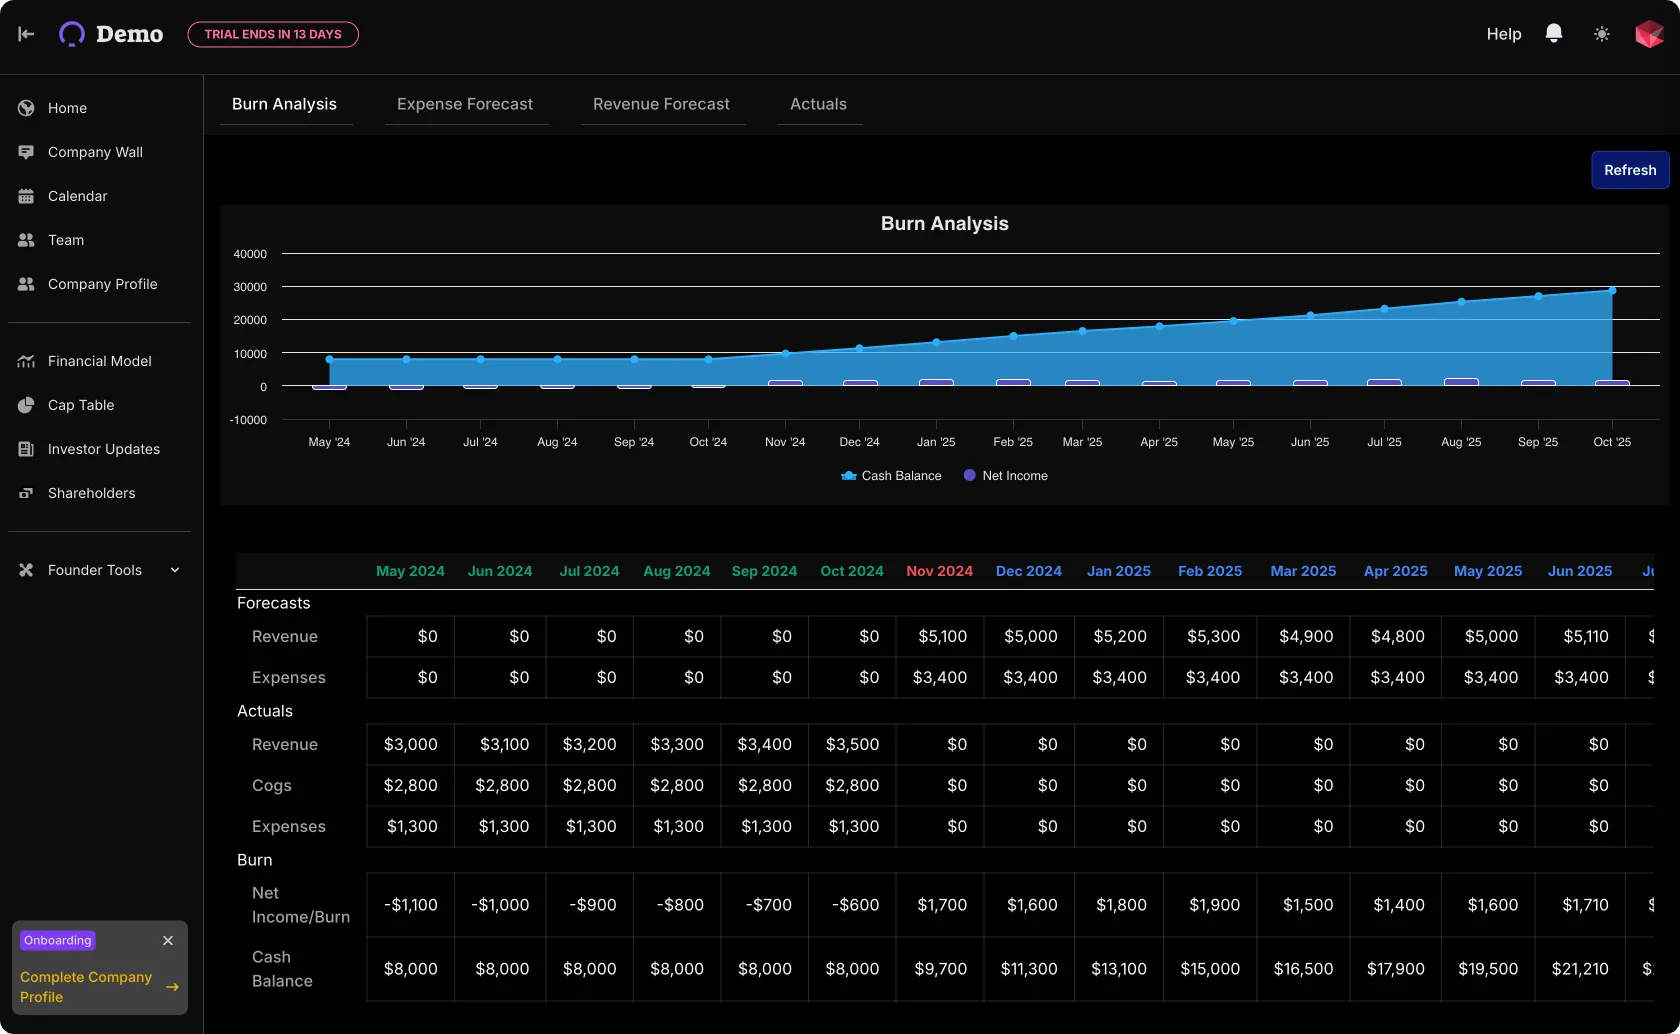Screen dimensions: 1680x1034
Task: Click the Demo logo icon
Action: (72, 34)
